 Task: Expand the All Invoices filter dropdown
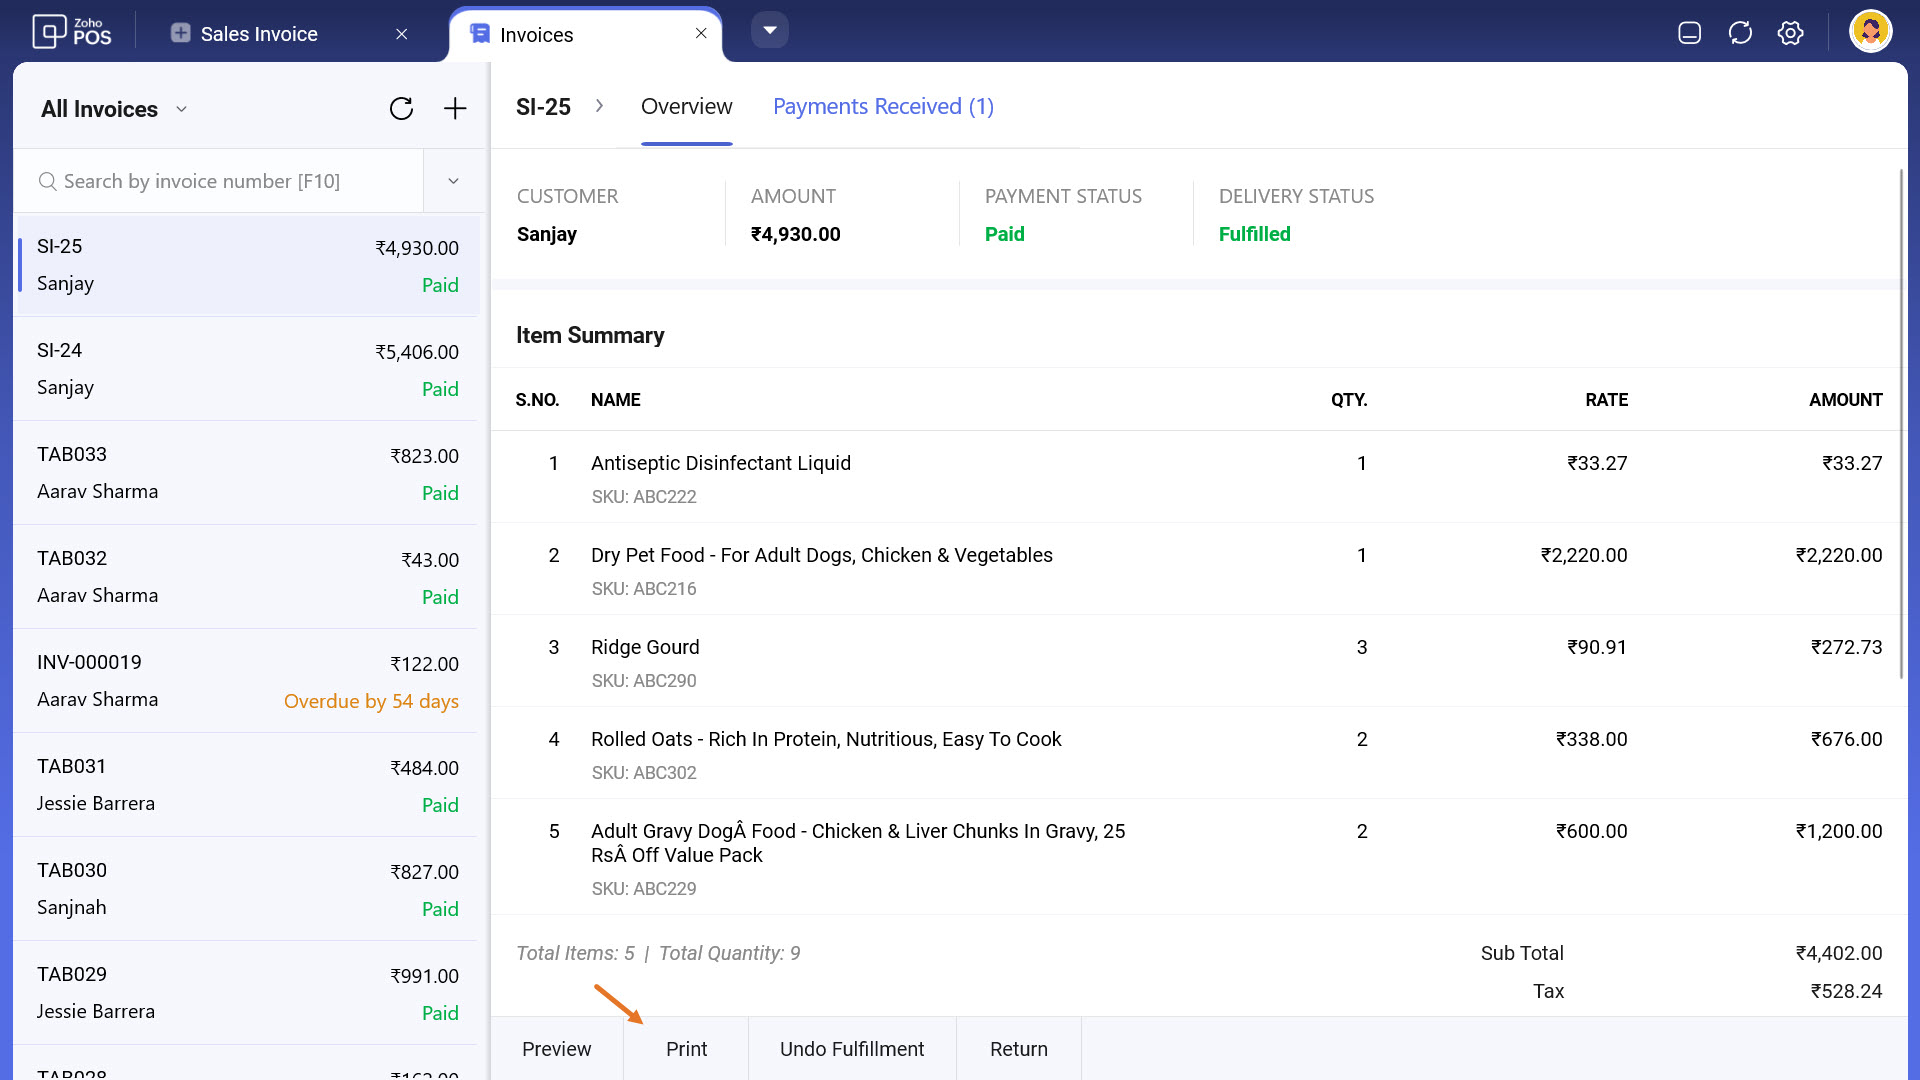click(181, 109)
